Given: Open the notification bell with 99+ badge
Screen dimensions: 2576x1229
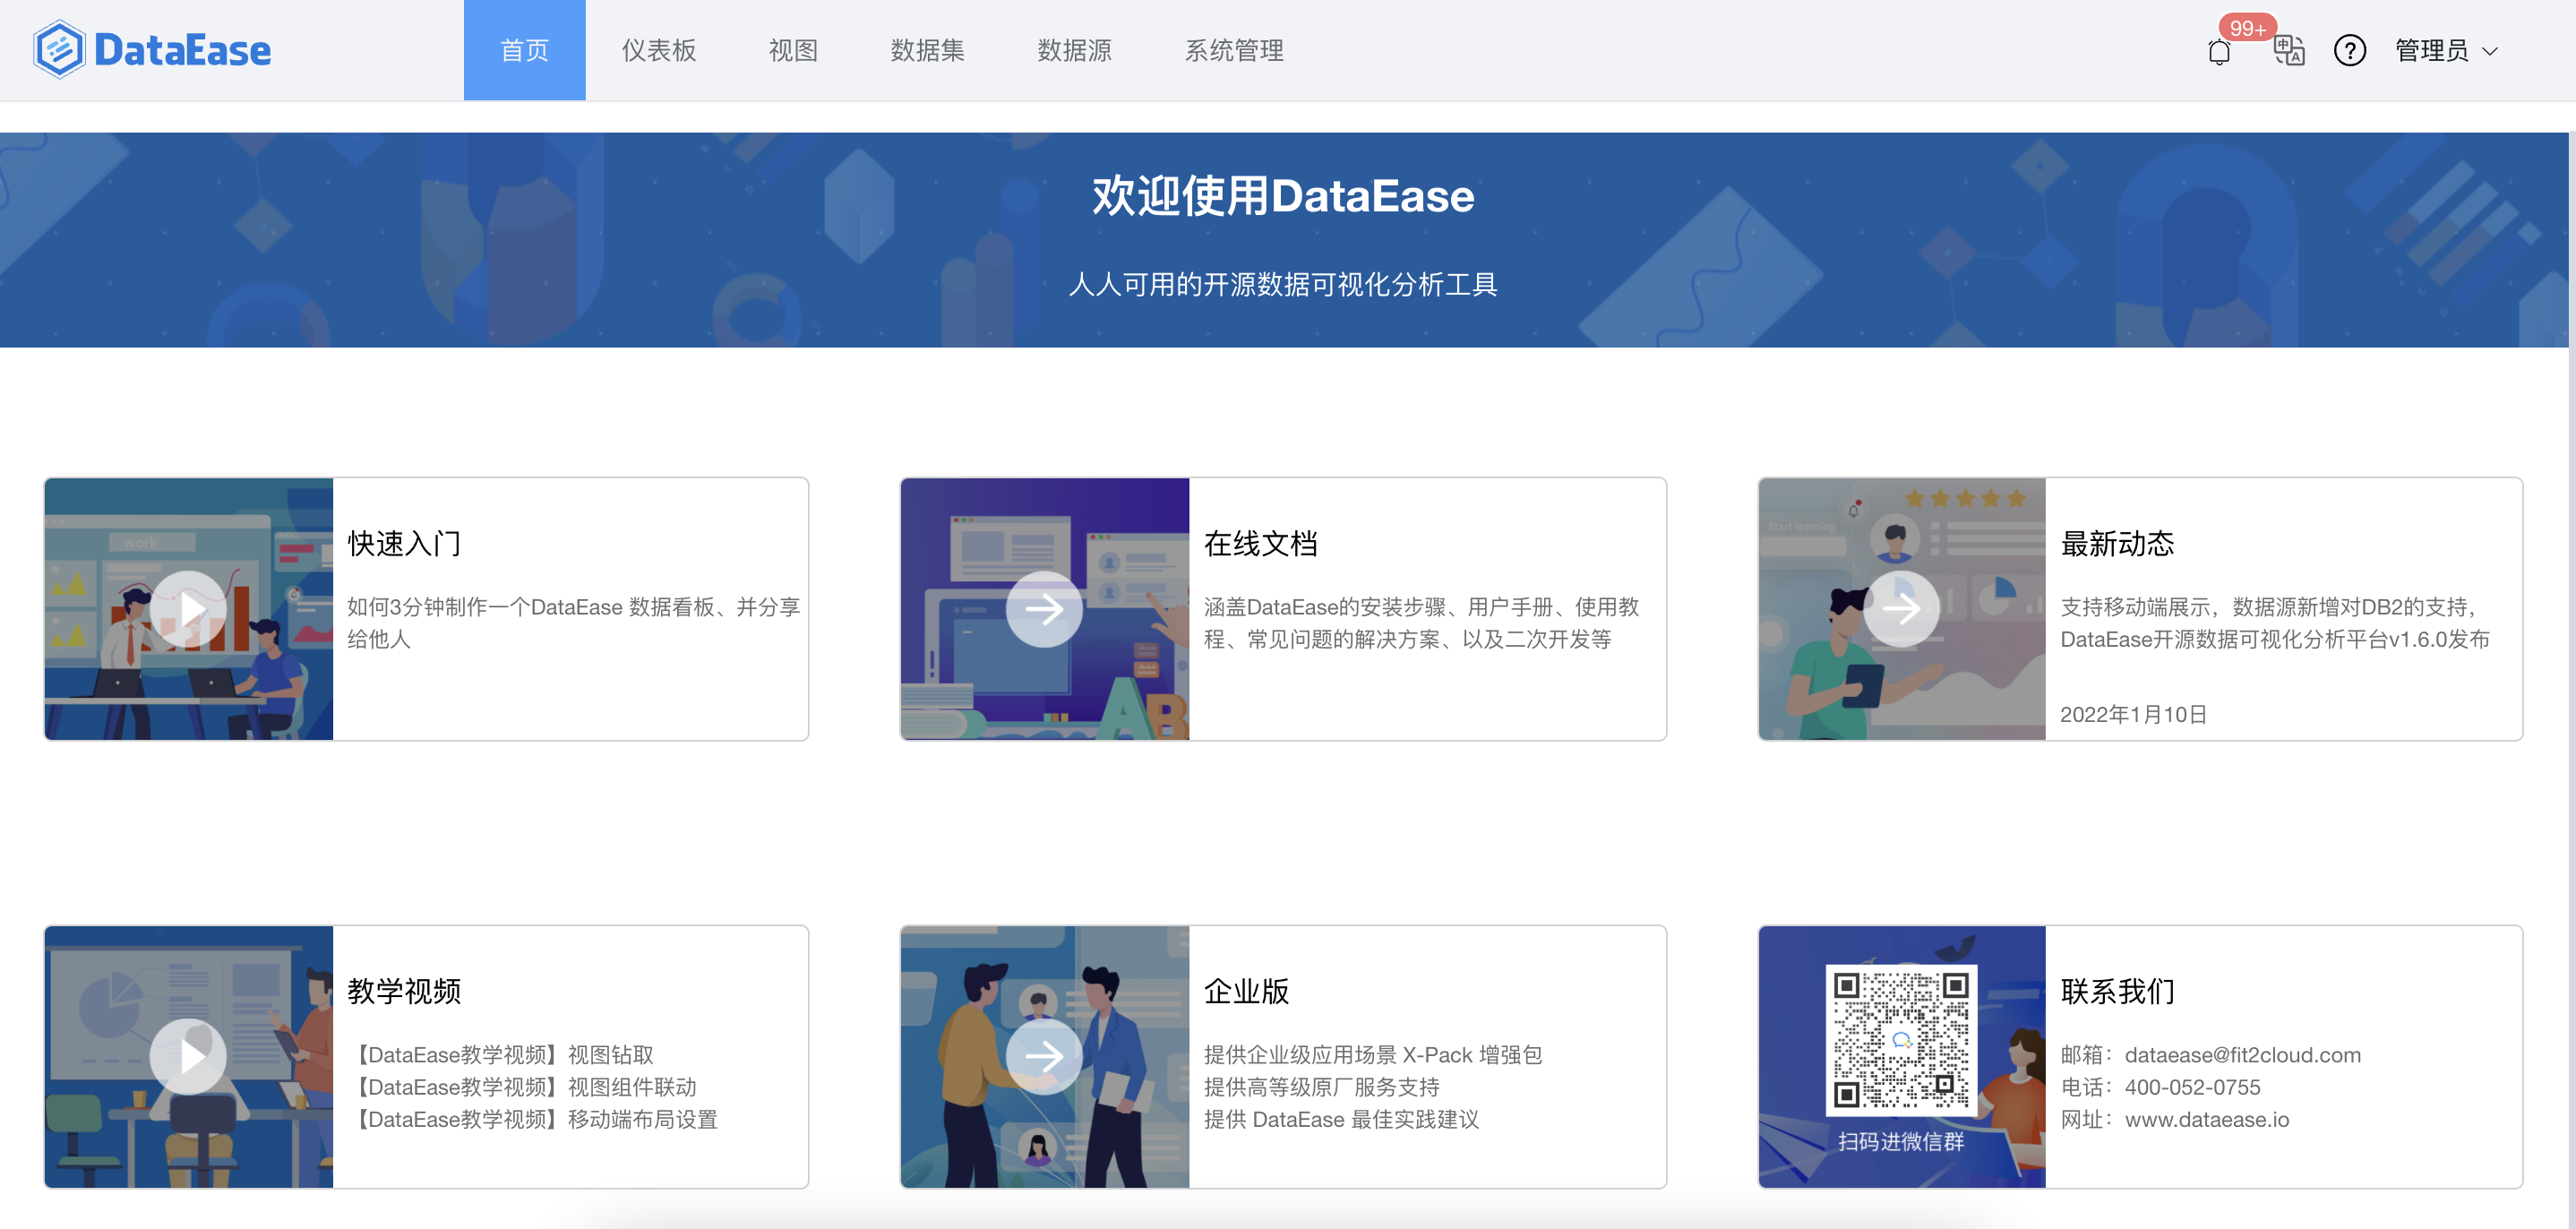Looking at the screenshot, I should tap(2218, 51).
